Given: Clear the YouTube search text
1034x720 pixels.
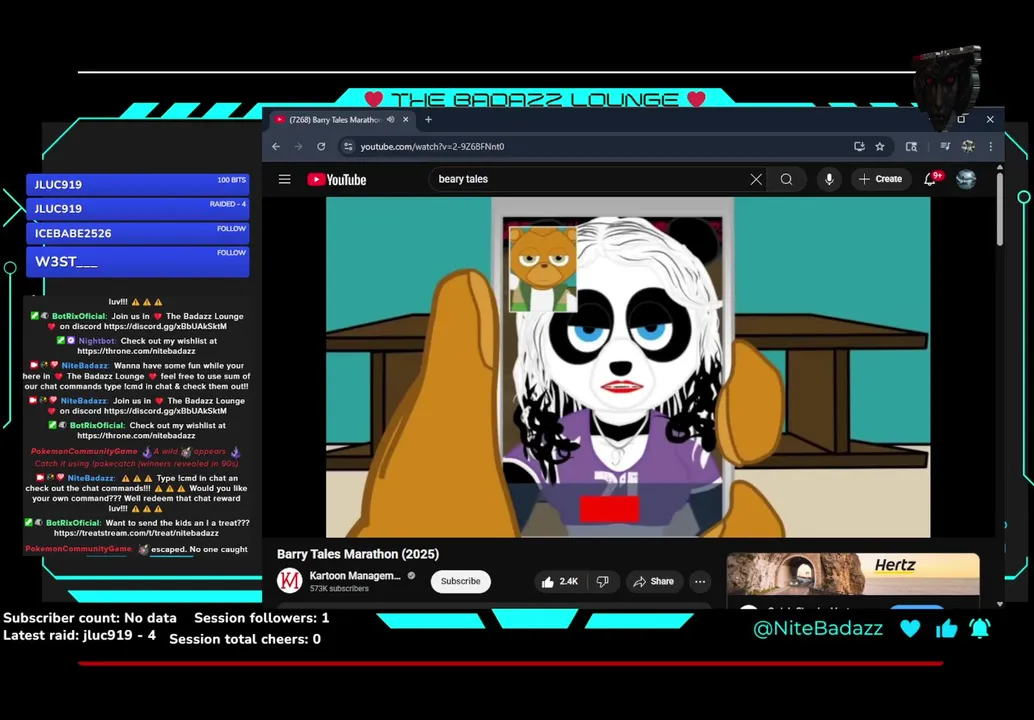Looking at the screenshot, I should click(756, 179).
